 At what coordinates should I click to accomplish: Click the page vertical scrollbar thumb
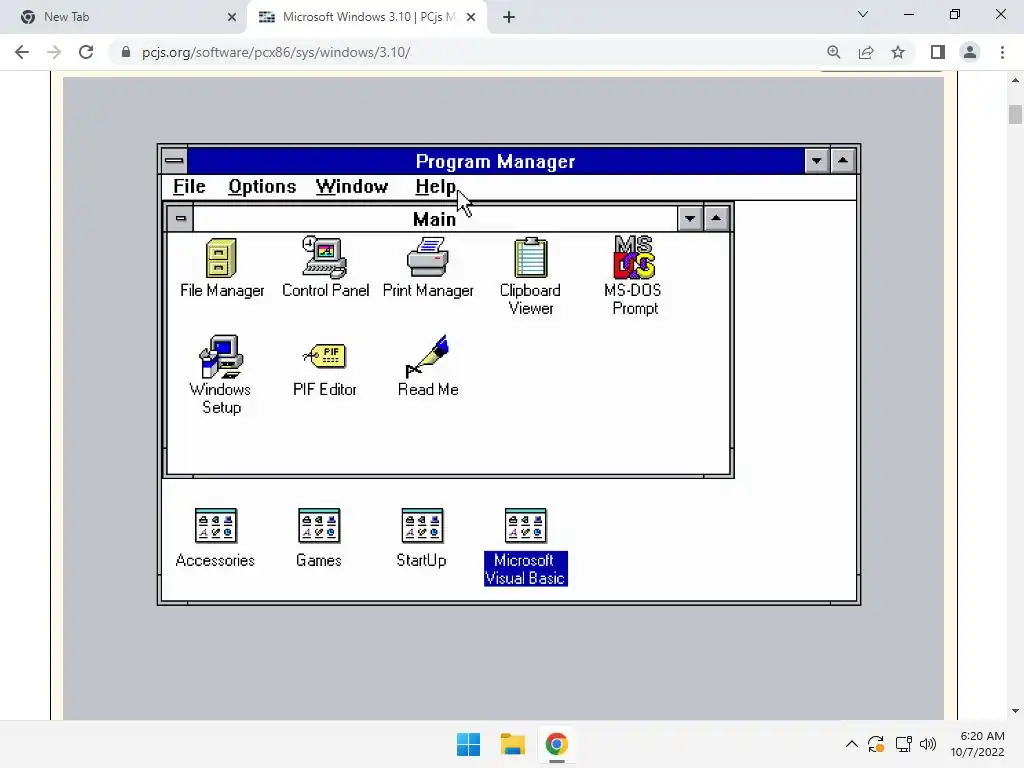click(1015, 114)
